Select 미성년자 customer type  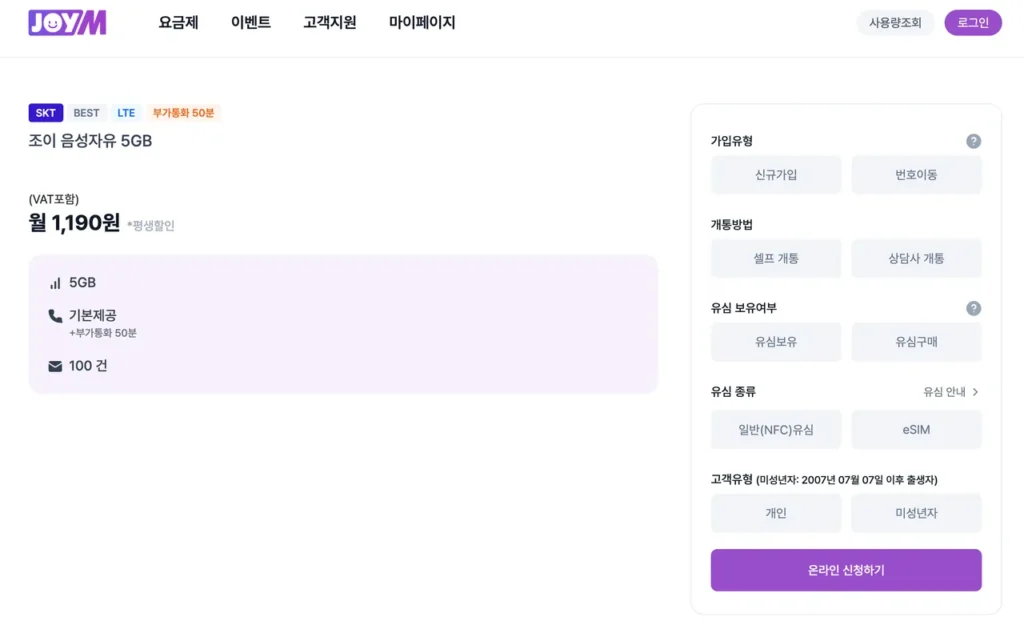click(x=916, y=513)
